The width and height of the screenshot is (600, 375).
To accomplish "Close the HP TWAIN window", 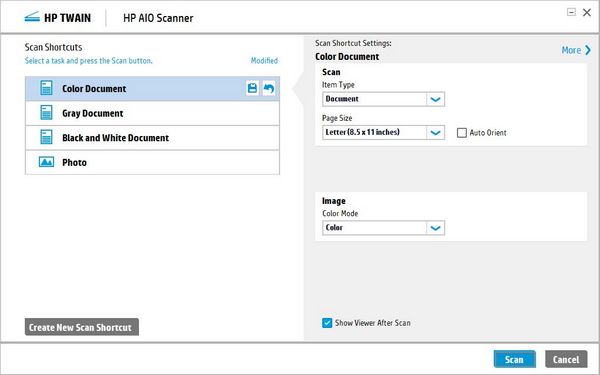I will click(587, 12).
